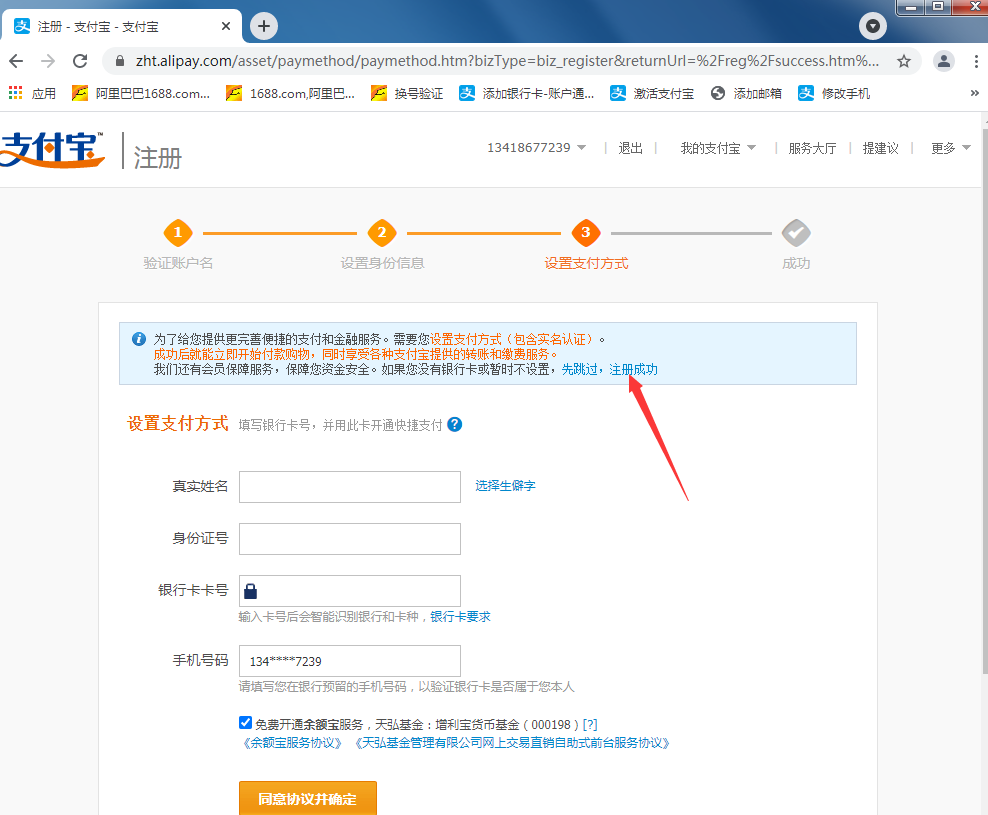Open the 天弘基金 online trading agreement link
The height and width of the screenshot is (815, 988).
click(x=510, y=743)
